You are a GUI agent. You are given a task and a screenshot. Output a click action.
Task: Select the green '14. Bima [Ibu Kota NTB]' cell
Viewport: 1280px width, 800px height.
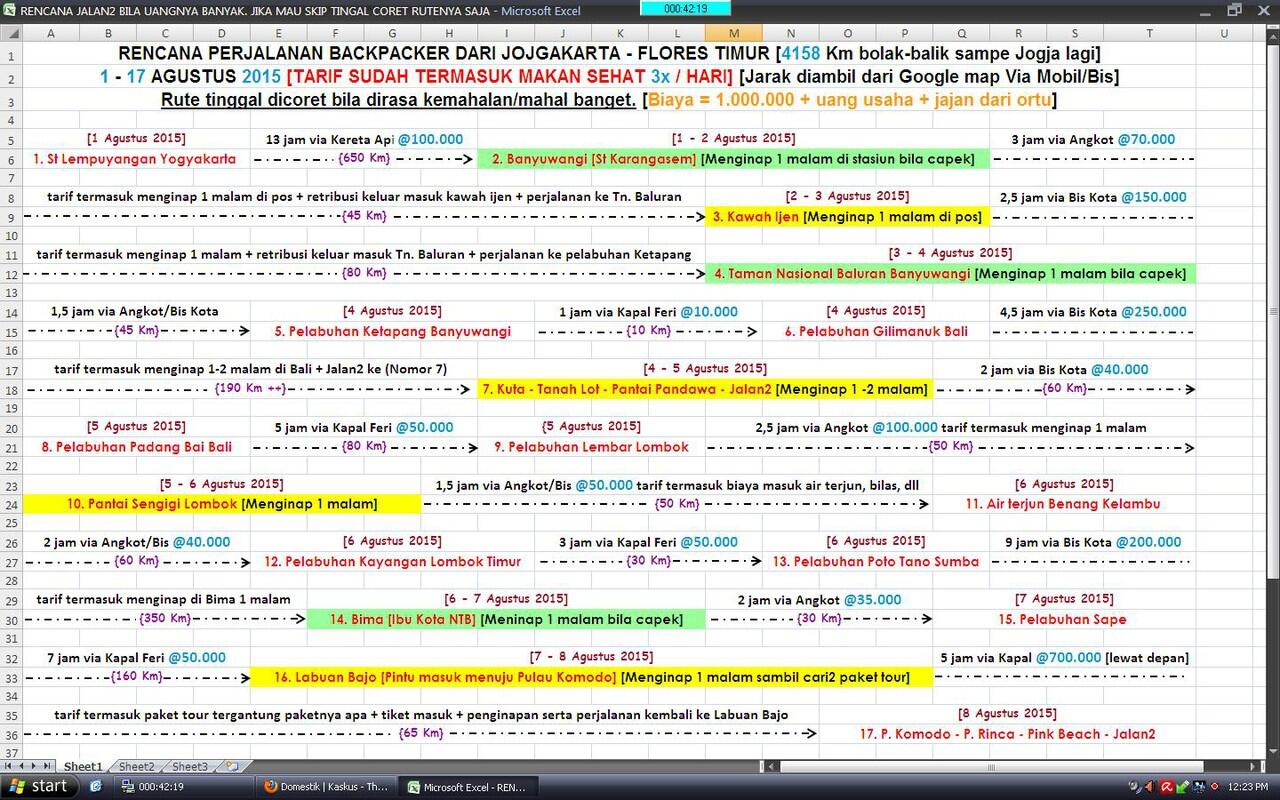(506, 620)
